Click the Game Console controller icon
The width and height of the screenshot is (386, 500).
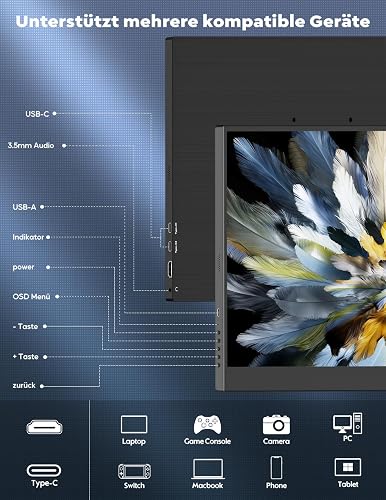pos(207,424)
